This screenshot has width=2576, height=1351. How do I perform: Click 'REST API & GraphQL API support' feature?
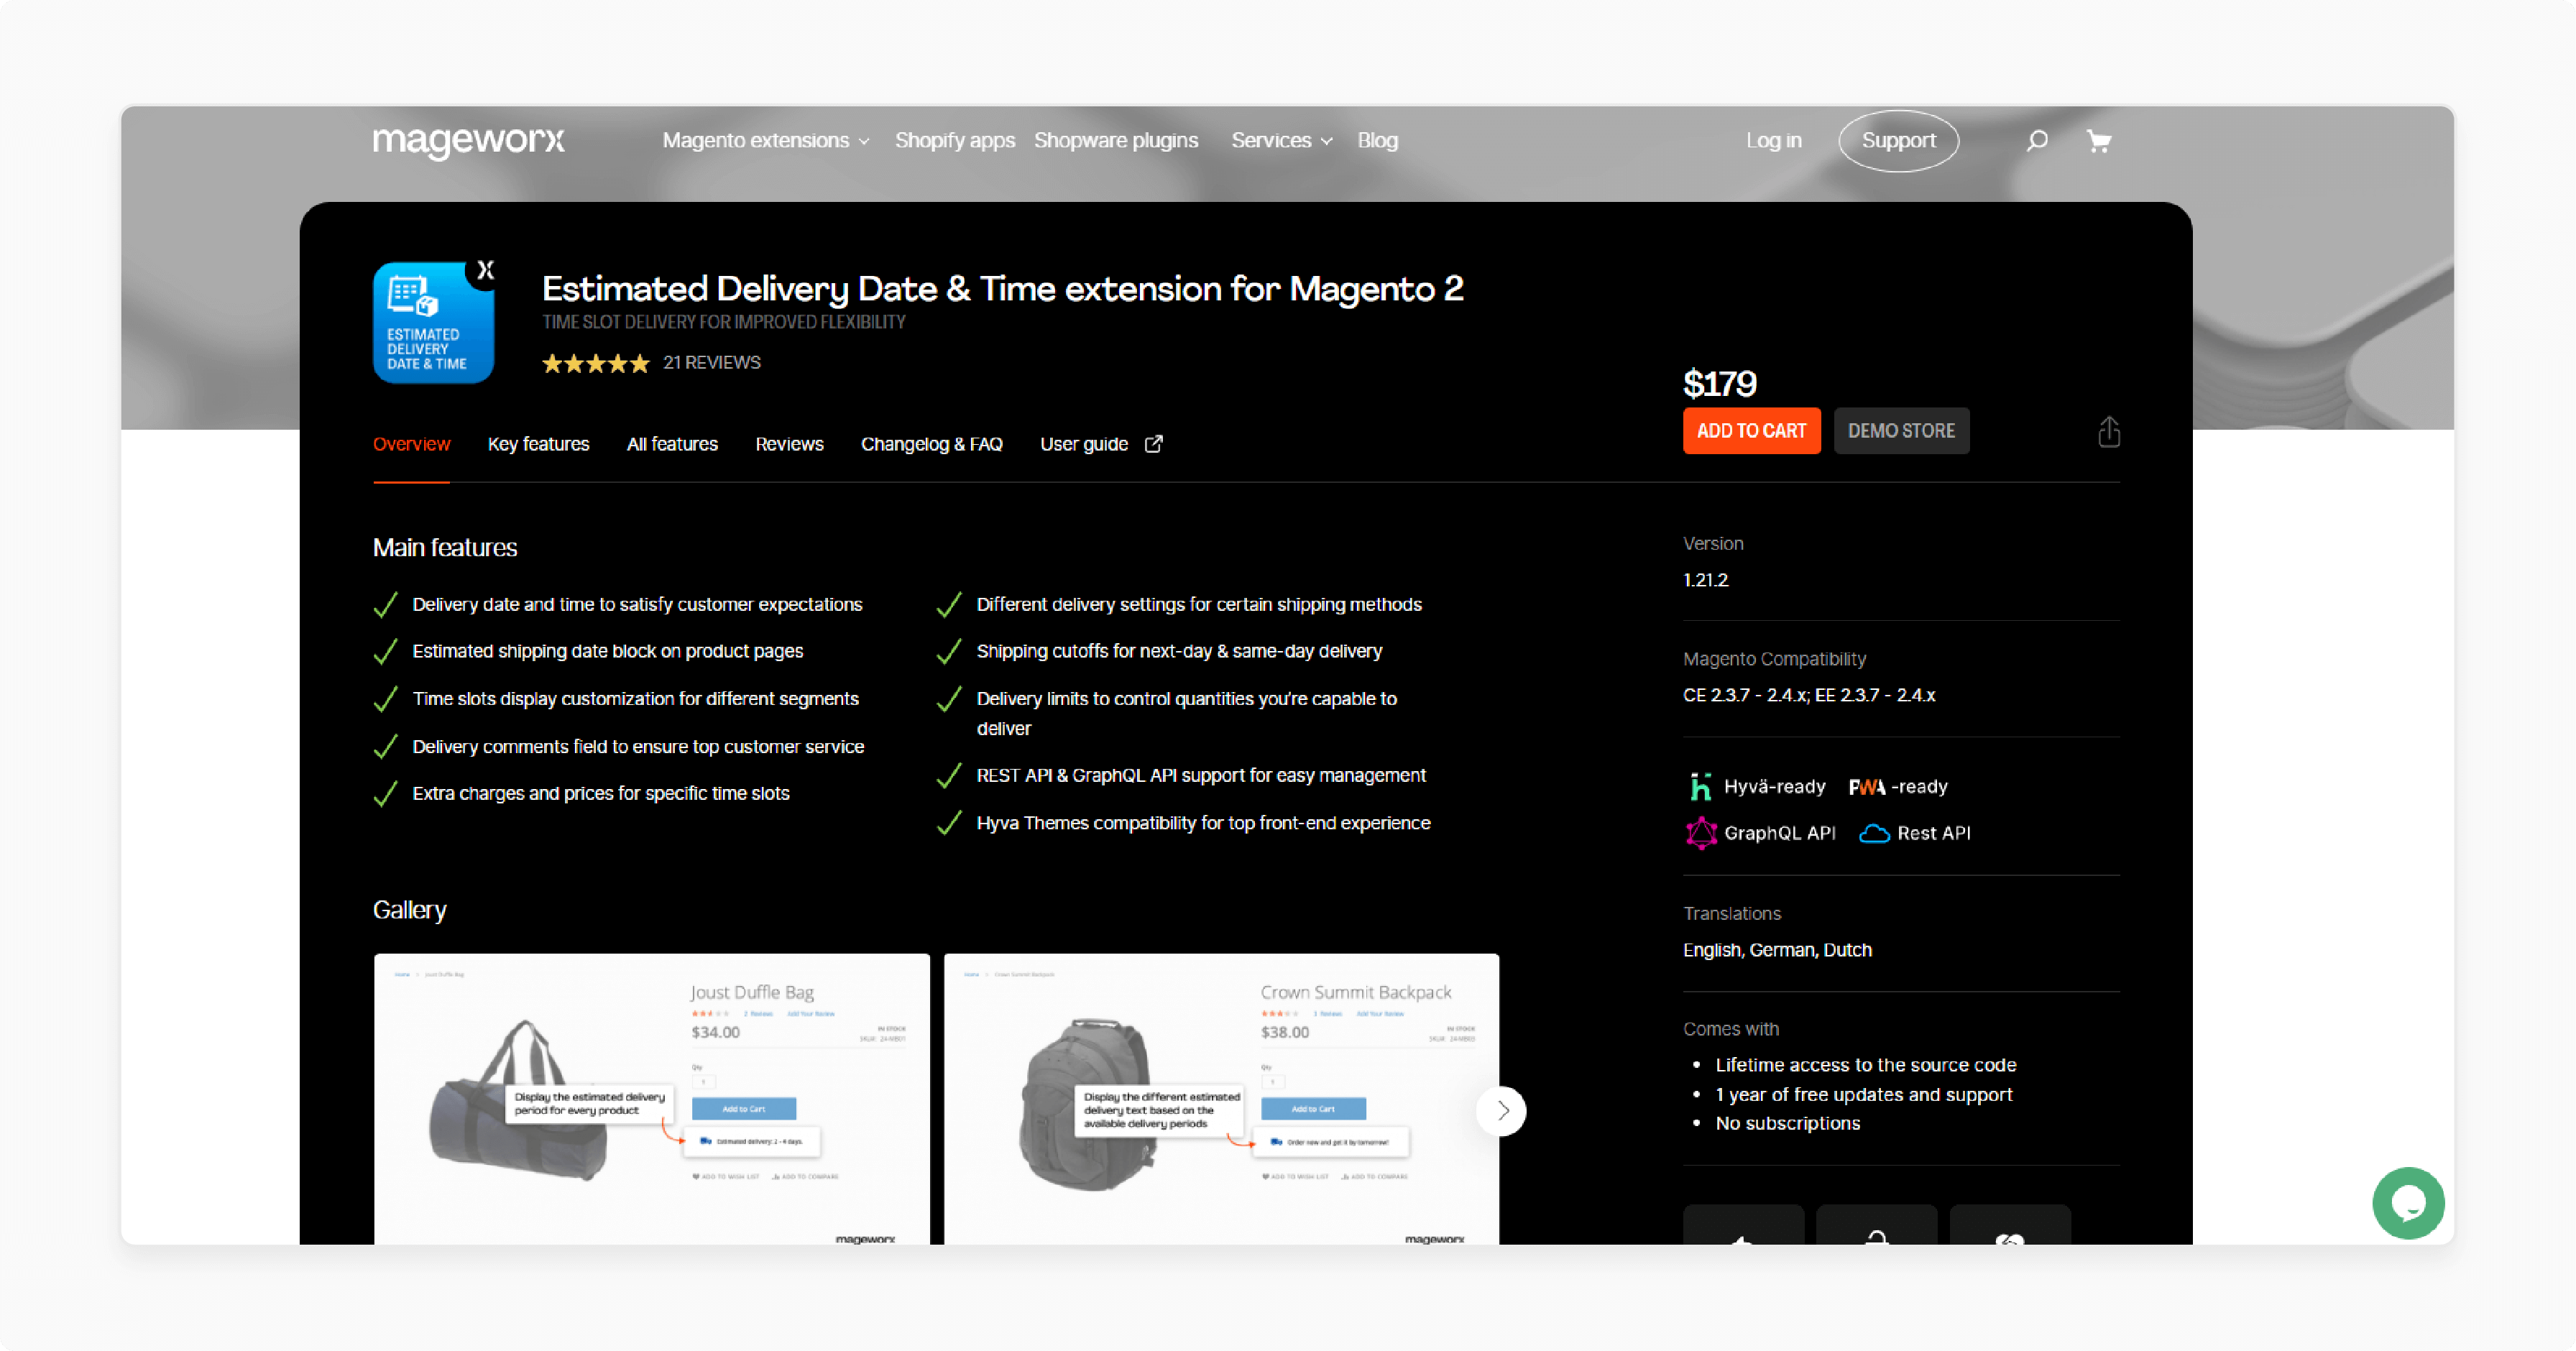point(1201,775)
